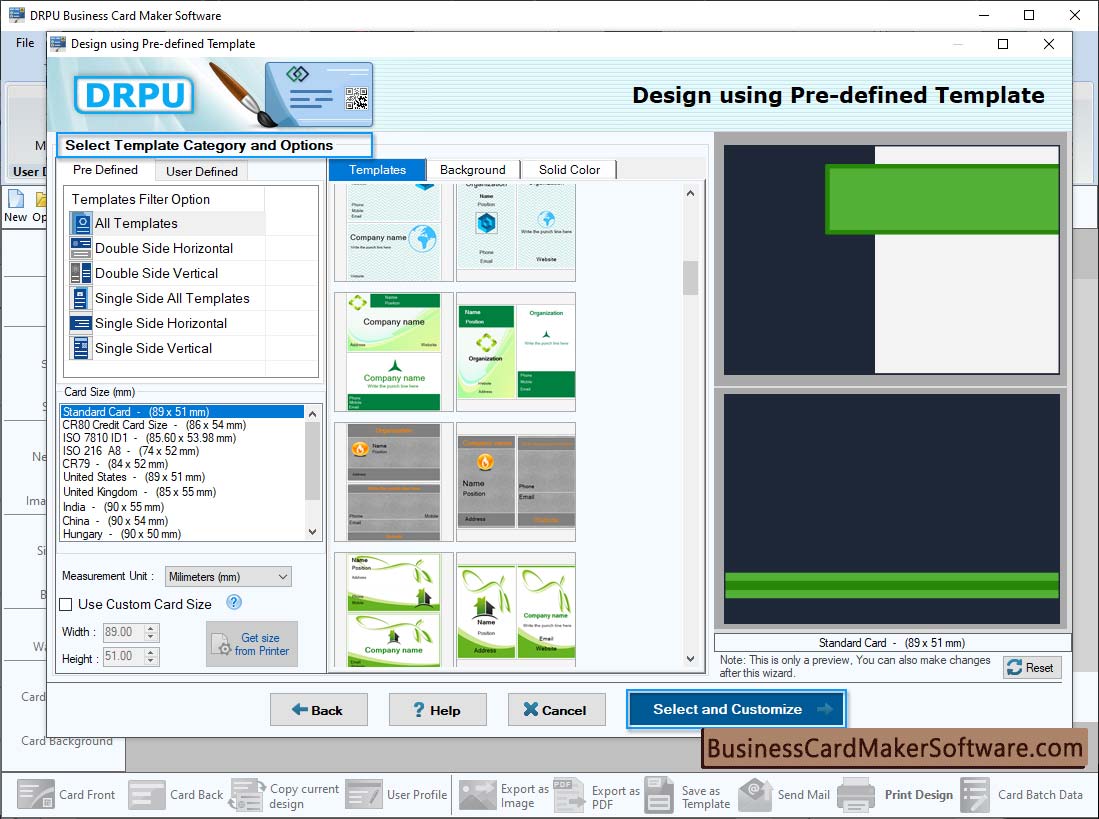Click the Help button
The image size is (1099, 819).
[x=437, y=710]
